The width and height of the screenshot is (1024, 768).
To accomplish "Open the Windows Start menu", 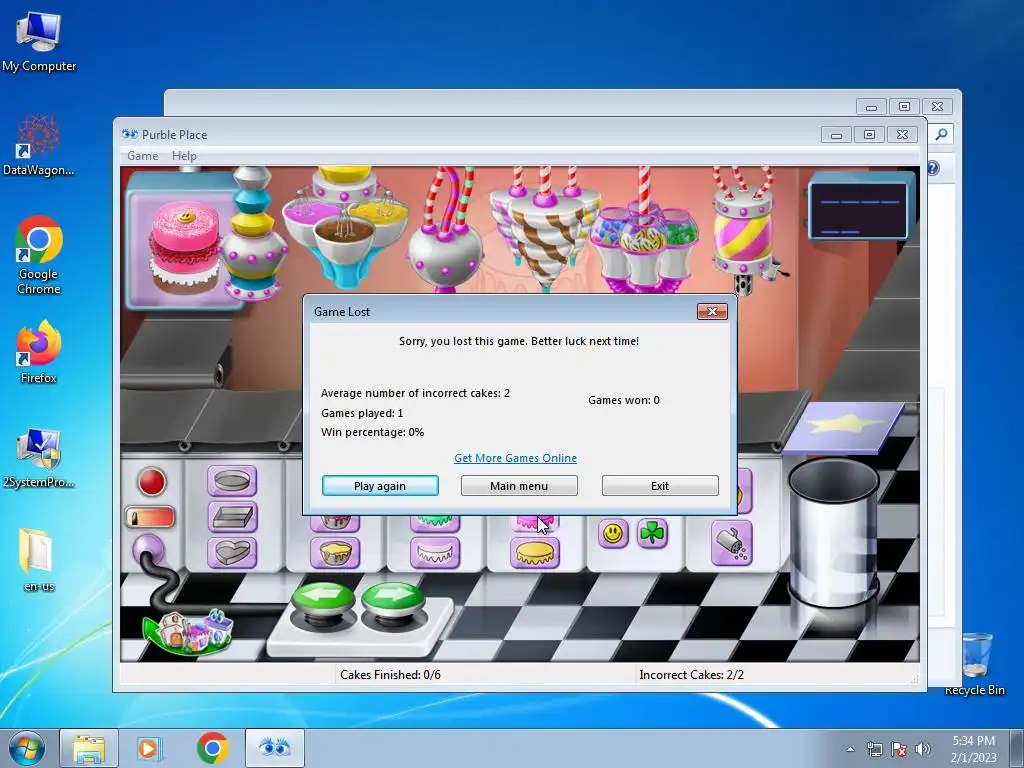I will 27,748.
